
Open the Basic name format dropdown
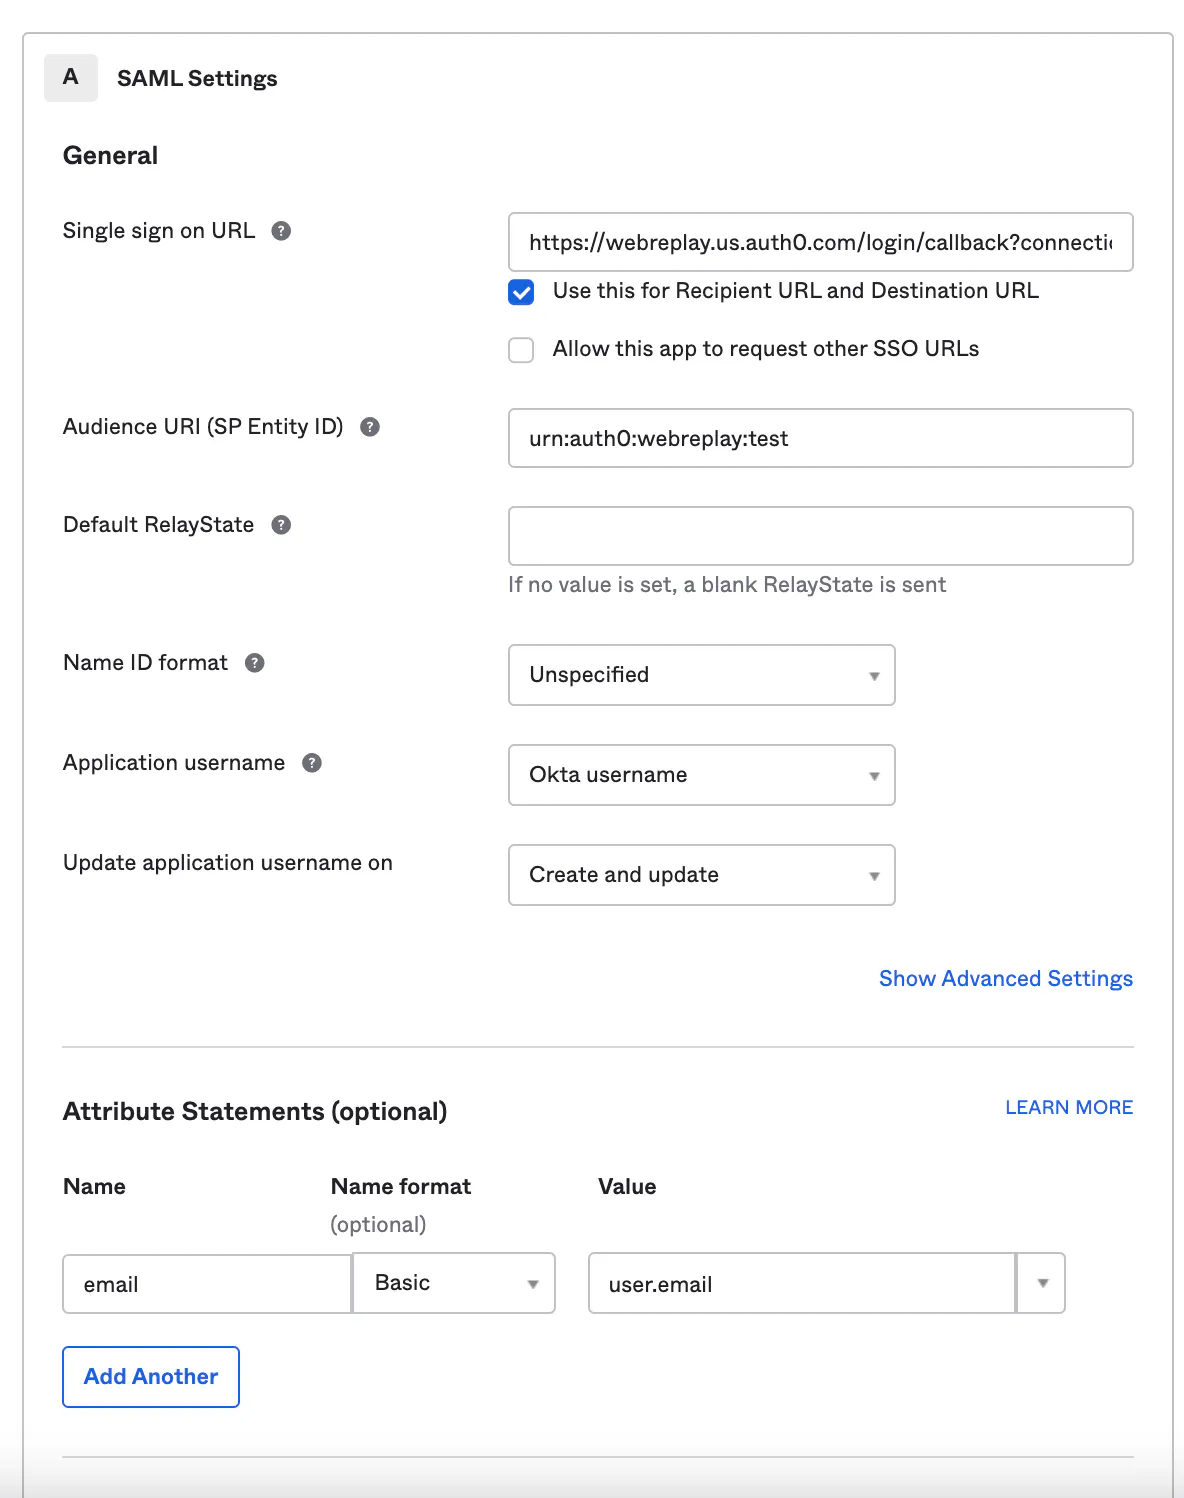(x=455, y=1283)
